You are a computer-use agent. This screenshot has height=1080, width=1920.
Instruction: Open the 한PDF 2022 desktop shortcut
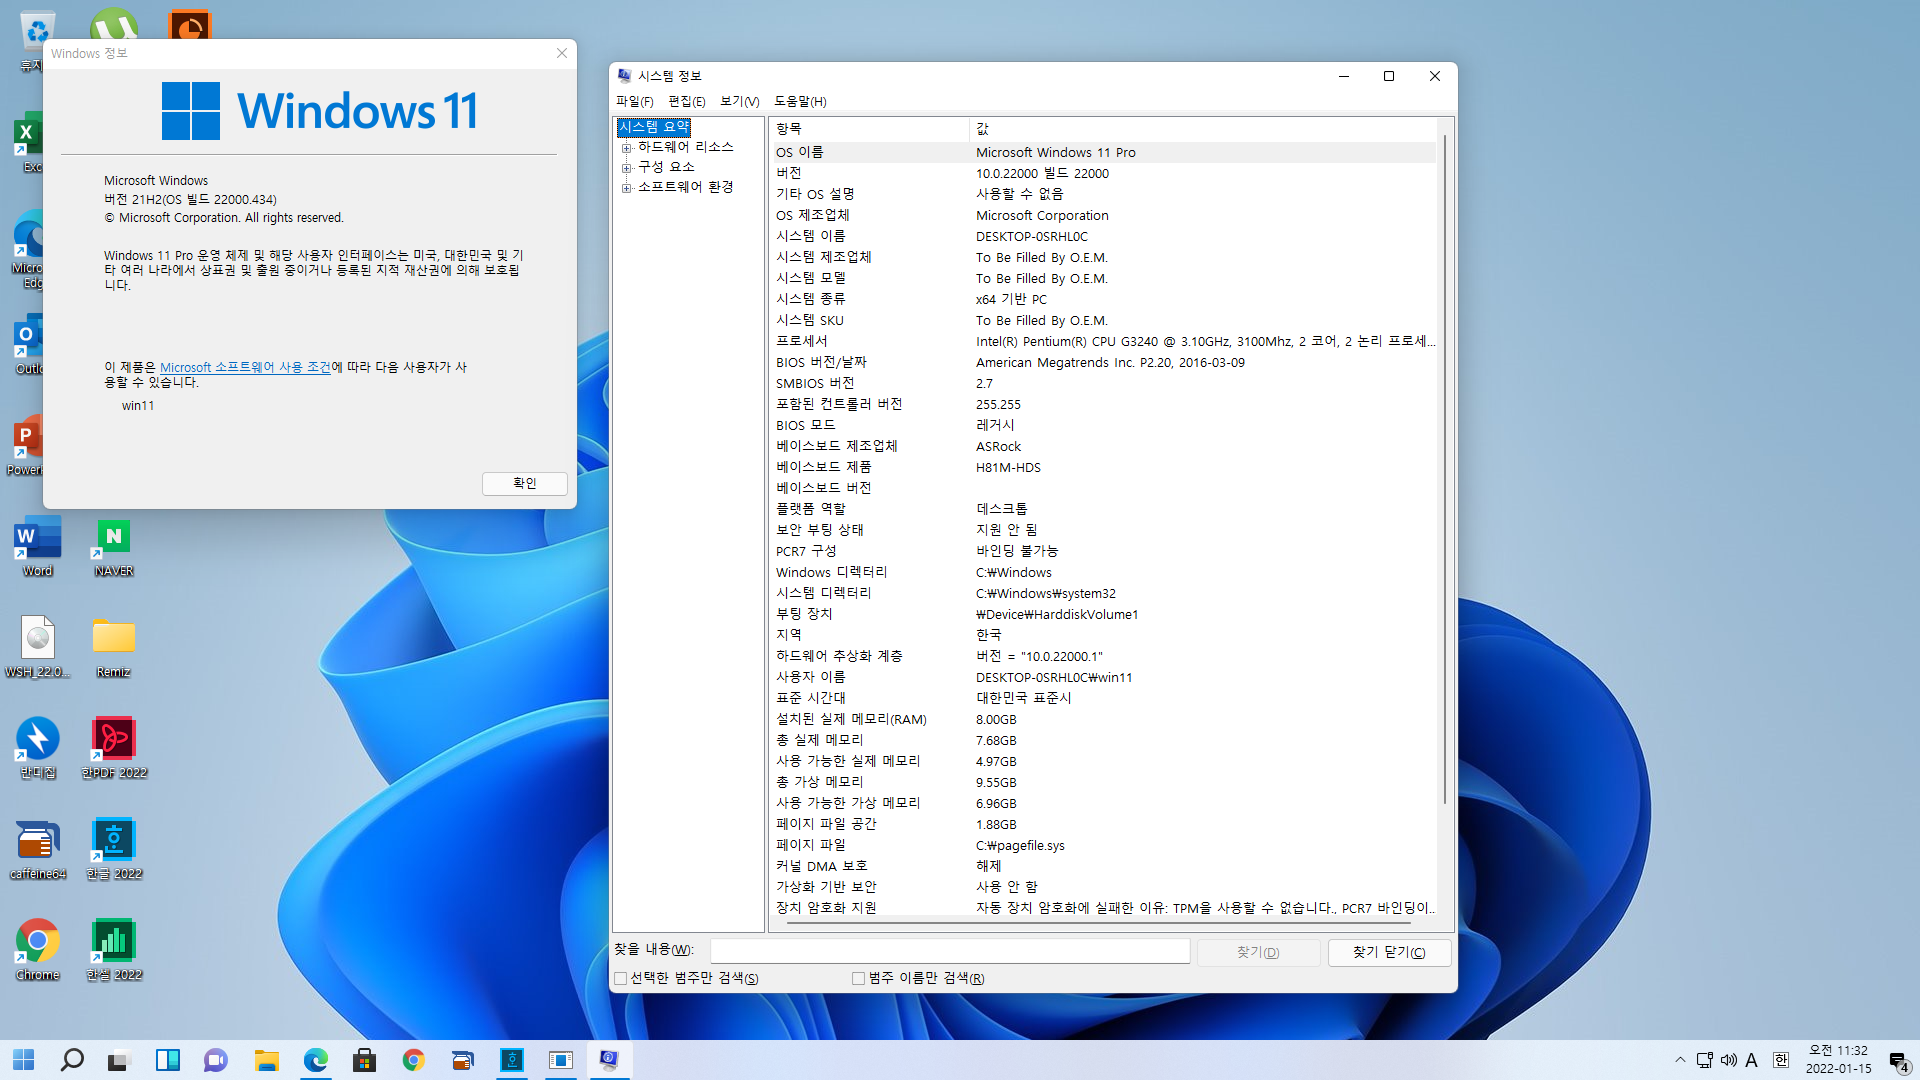point(114,748)
